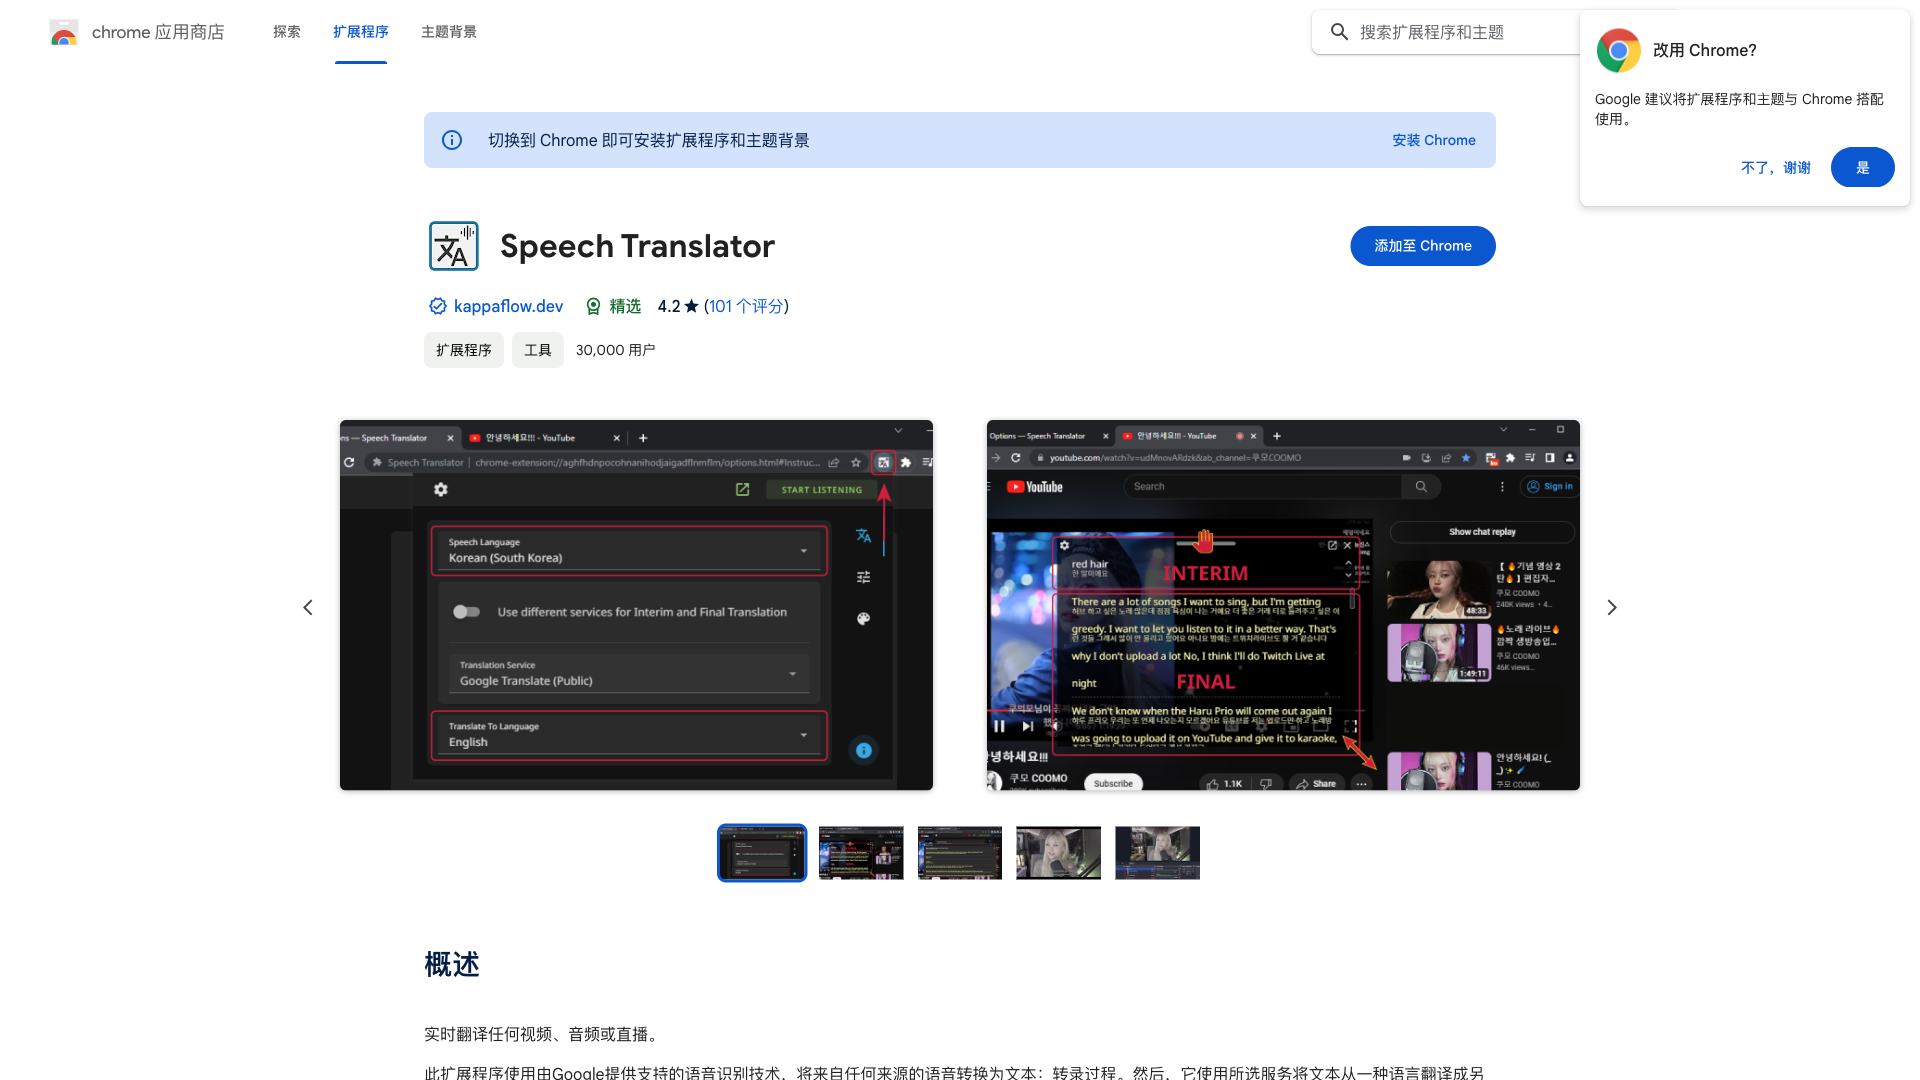This screenshot has height=1080, width=1920.
Task: Click 安装 Chrome link in banner
Action: click(1433, 140)
